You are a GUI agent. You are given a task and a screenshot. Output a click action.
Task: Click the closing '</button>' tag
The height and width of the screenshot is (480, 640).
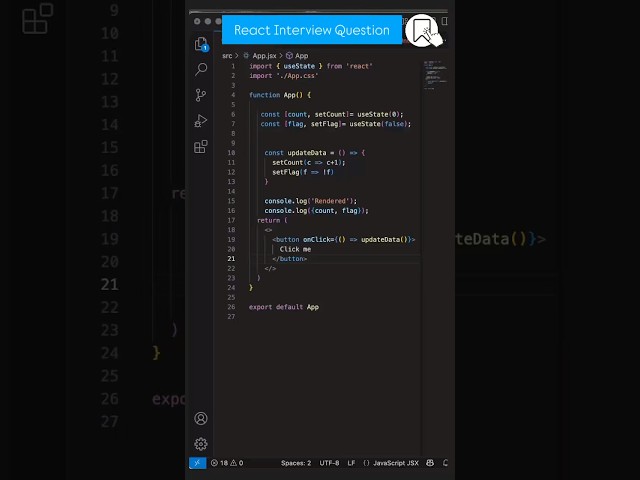tap(289, 259)
